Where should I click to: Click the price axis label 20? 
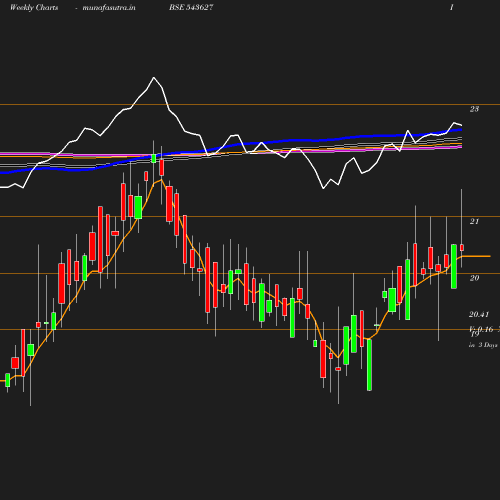point(474,278)
